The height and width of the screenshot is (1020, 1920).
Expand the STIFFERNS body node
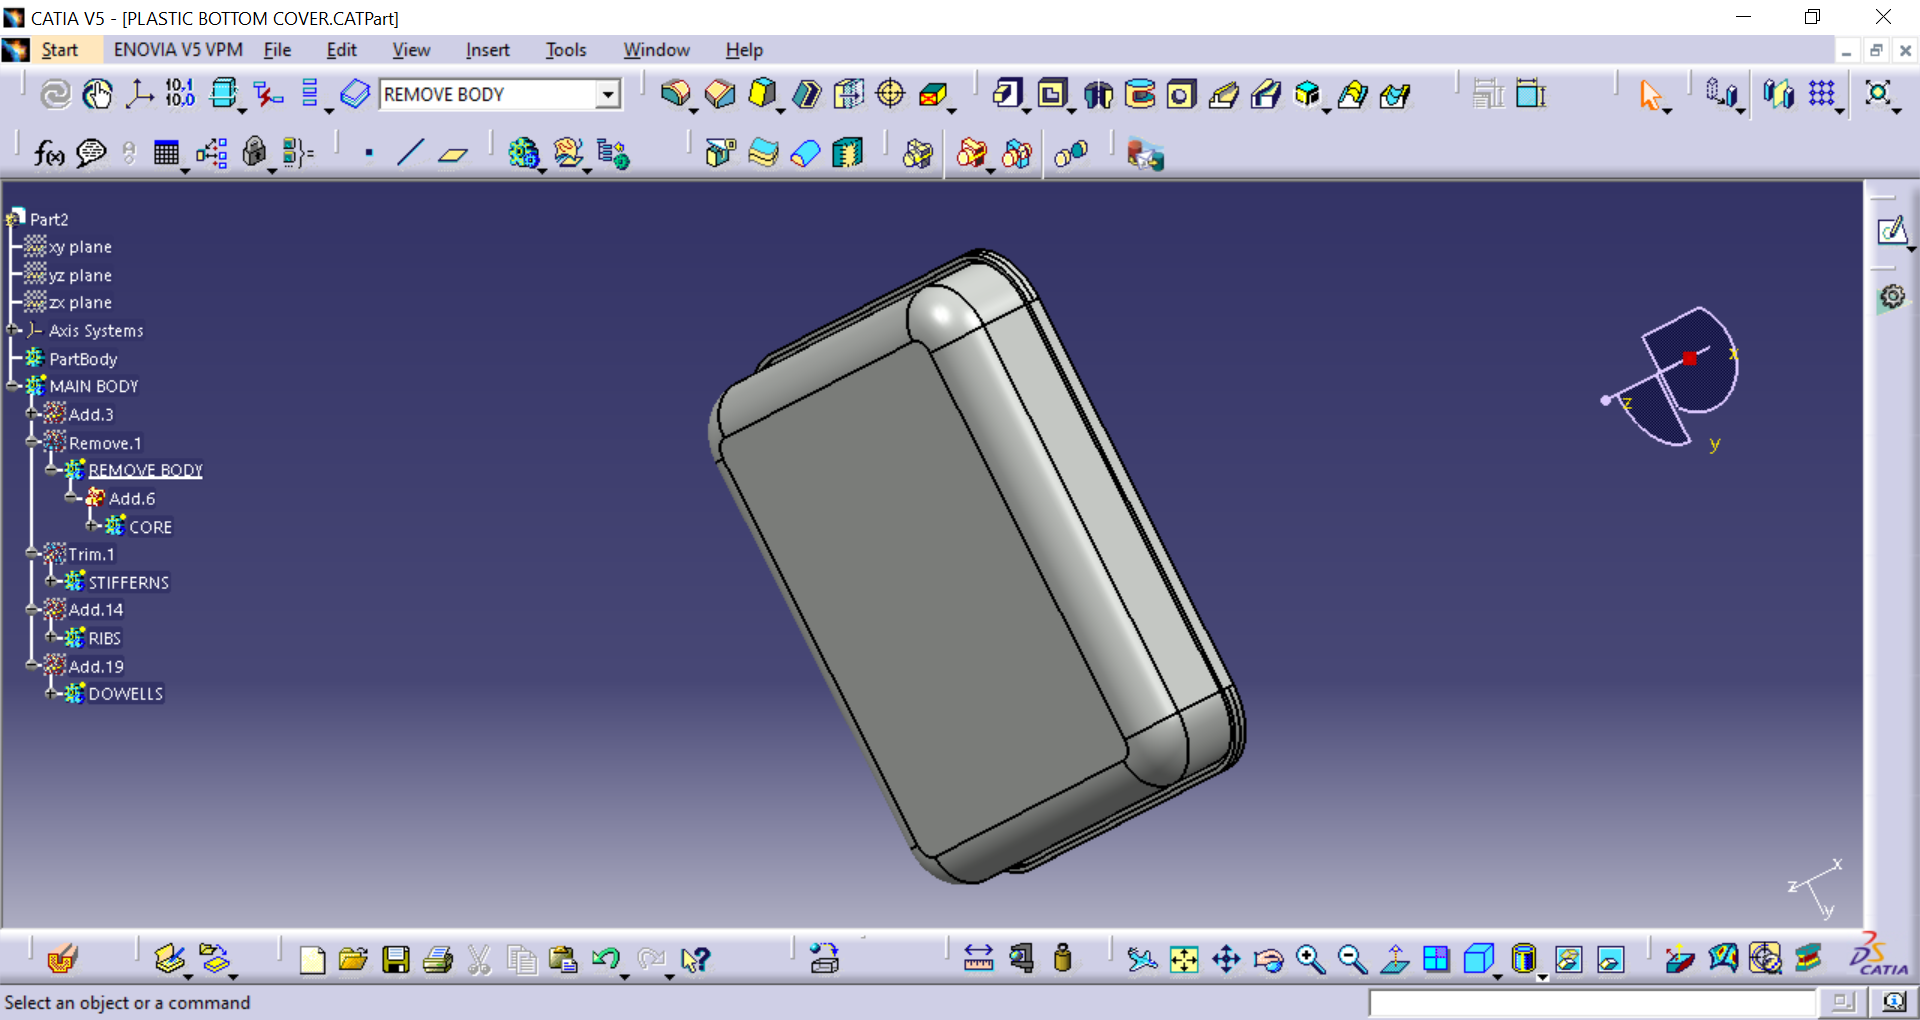point(53,581)
